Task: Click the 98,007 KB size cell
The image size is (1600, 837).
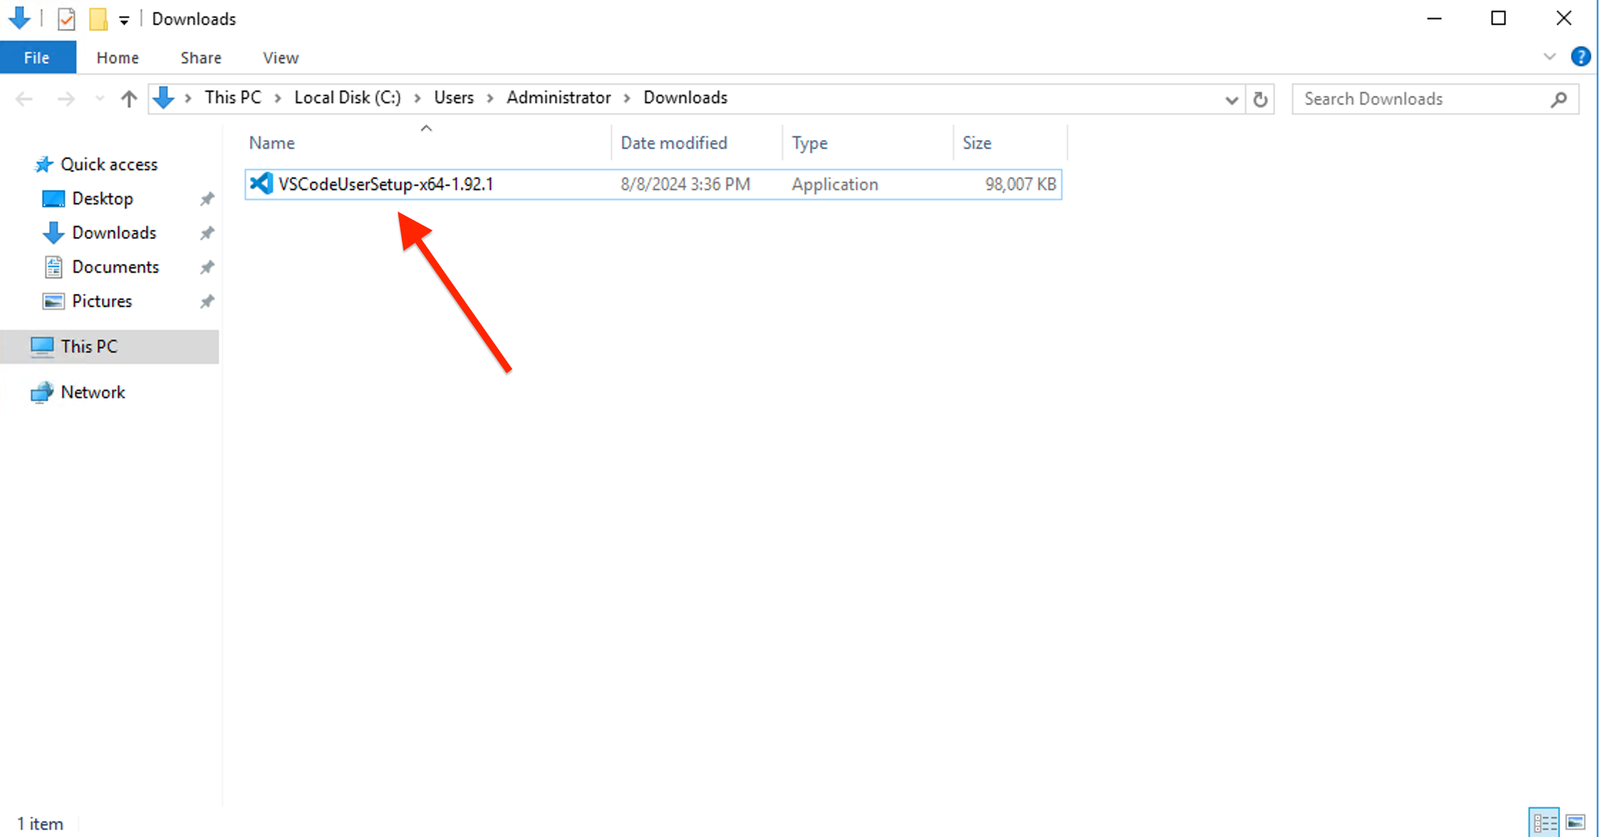Action: tap(1020, 184)
